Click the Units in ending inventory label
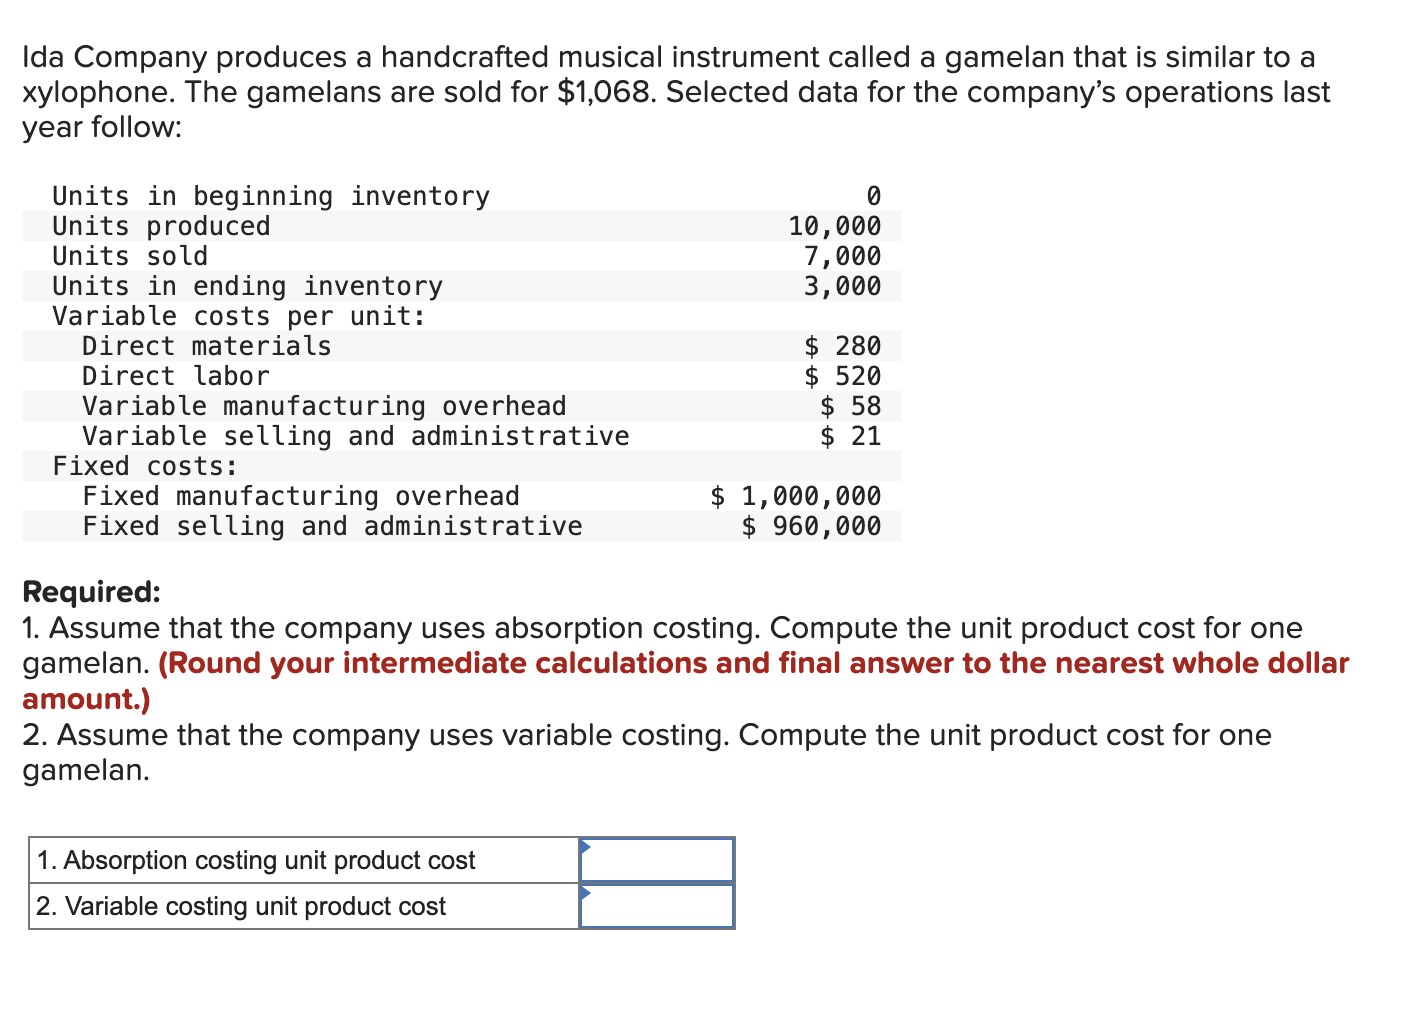 (247, 286)
